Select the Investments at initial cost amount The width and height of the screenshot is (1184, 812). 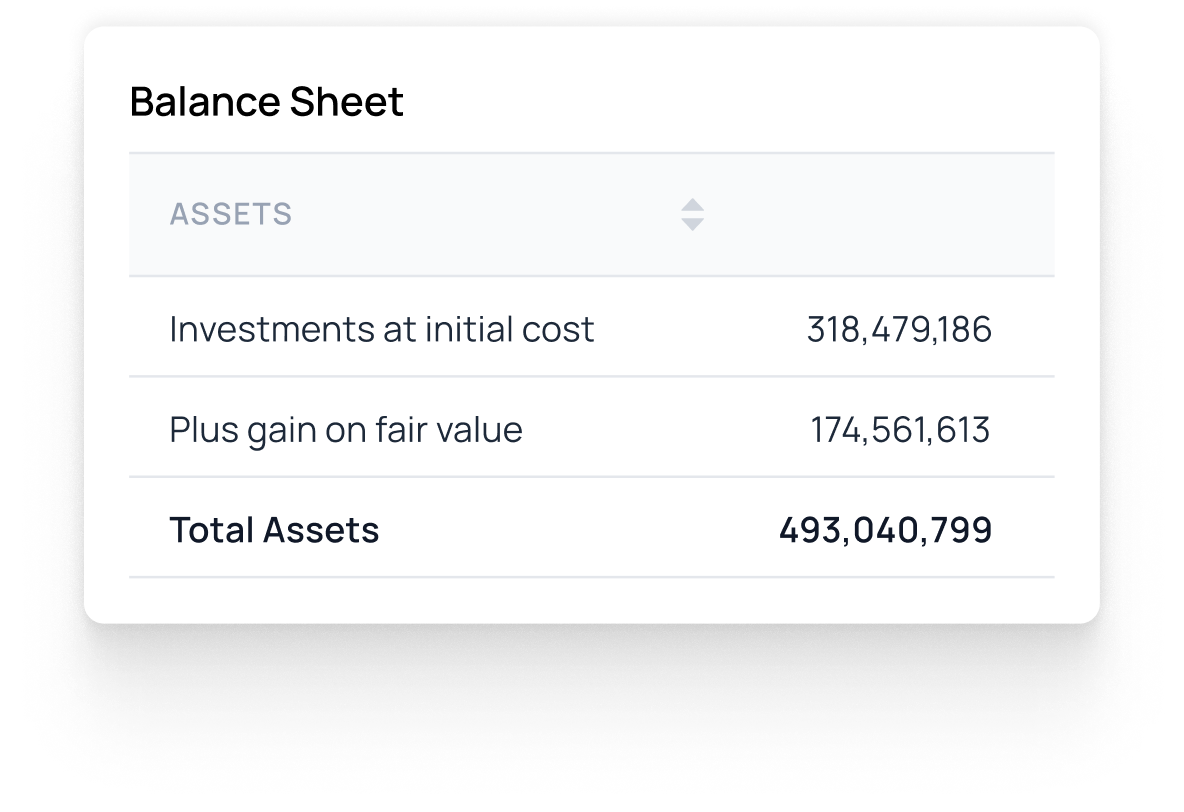point(899,328)
